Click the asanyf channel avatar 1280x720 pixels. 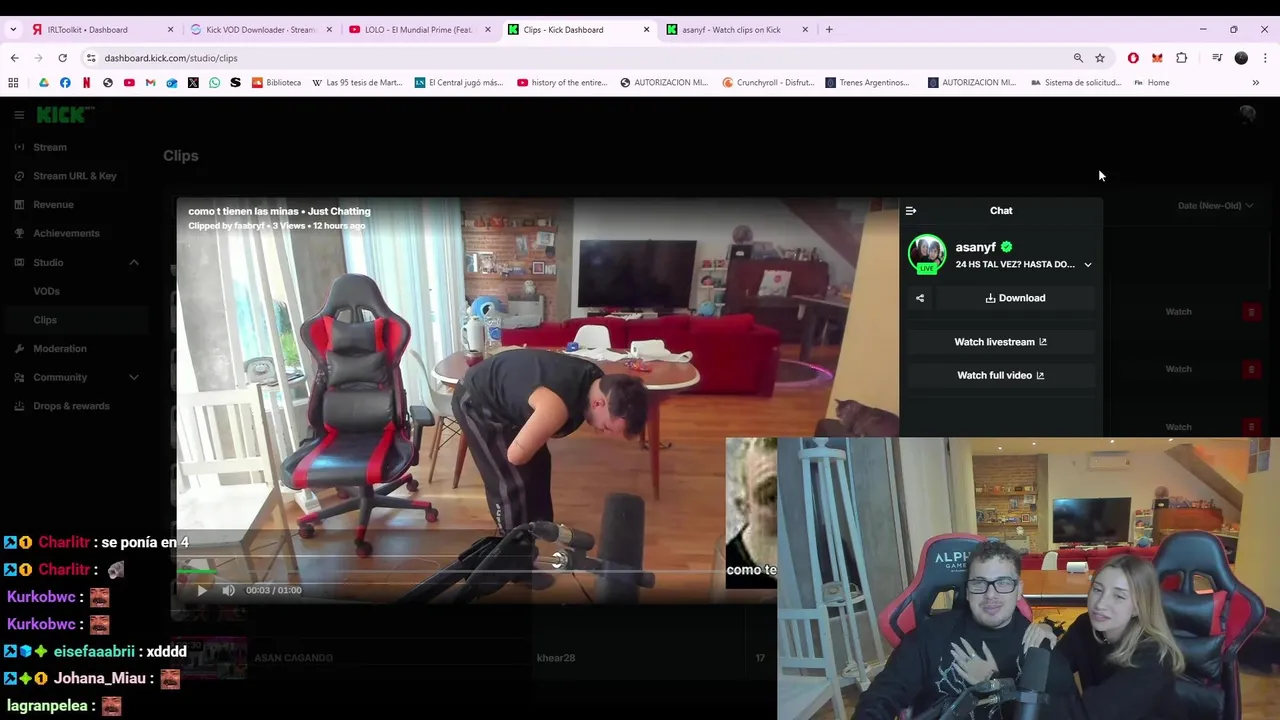(x=927, y=254)
